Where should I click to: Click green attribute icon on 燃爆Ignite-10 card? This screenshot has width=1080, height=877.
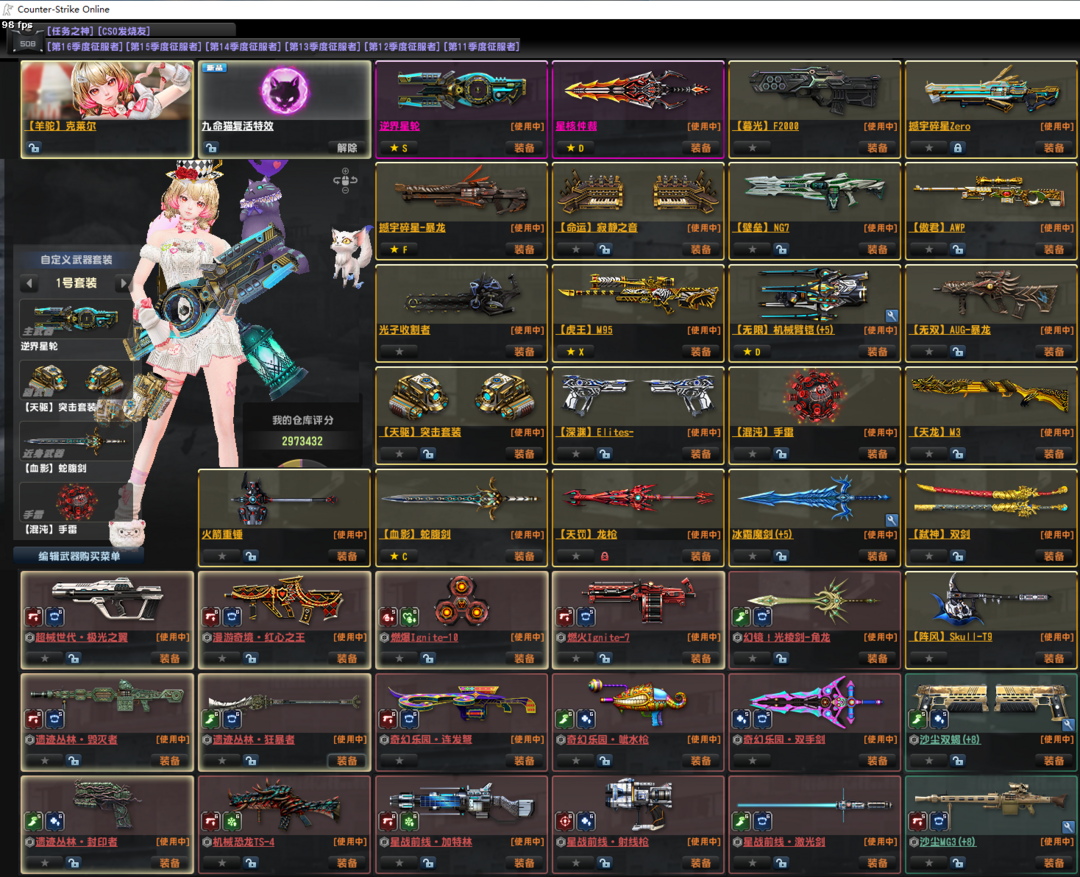coord(408,617)
